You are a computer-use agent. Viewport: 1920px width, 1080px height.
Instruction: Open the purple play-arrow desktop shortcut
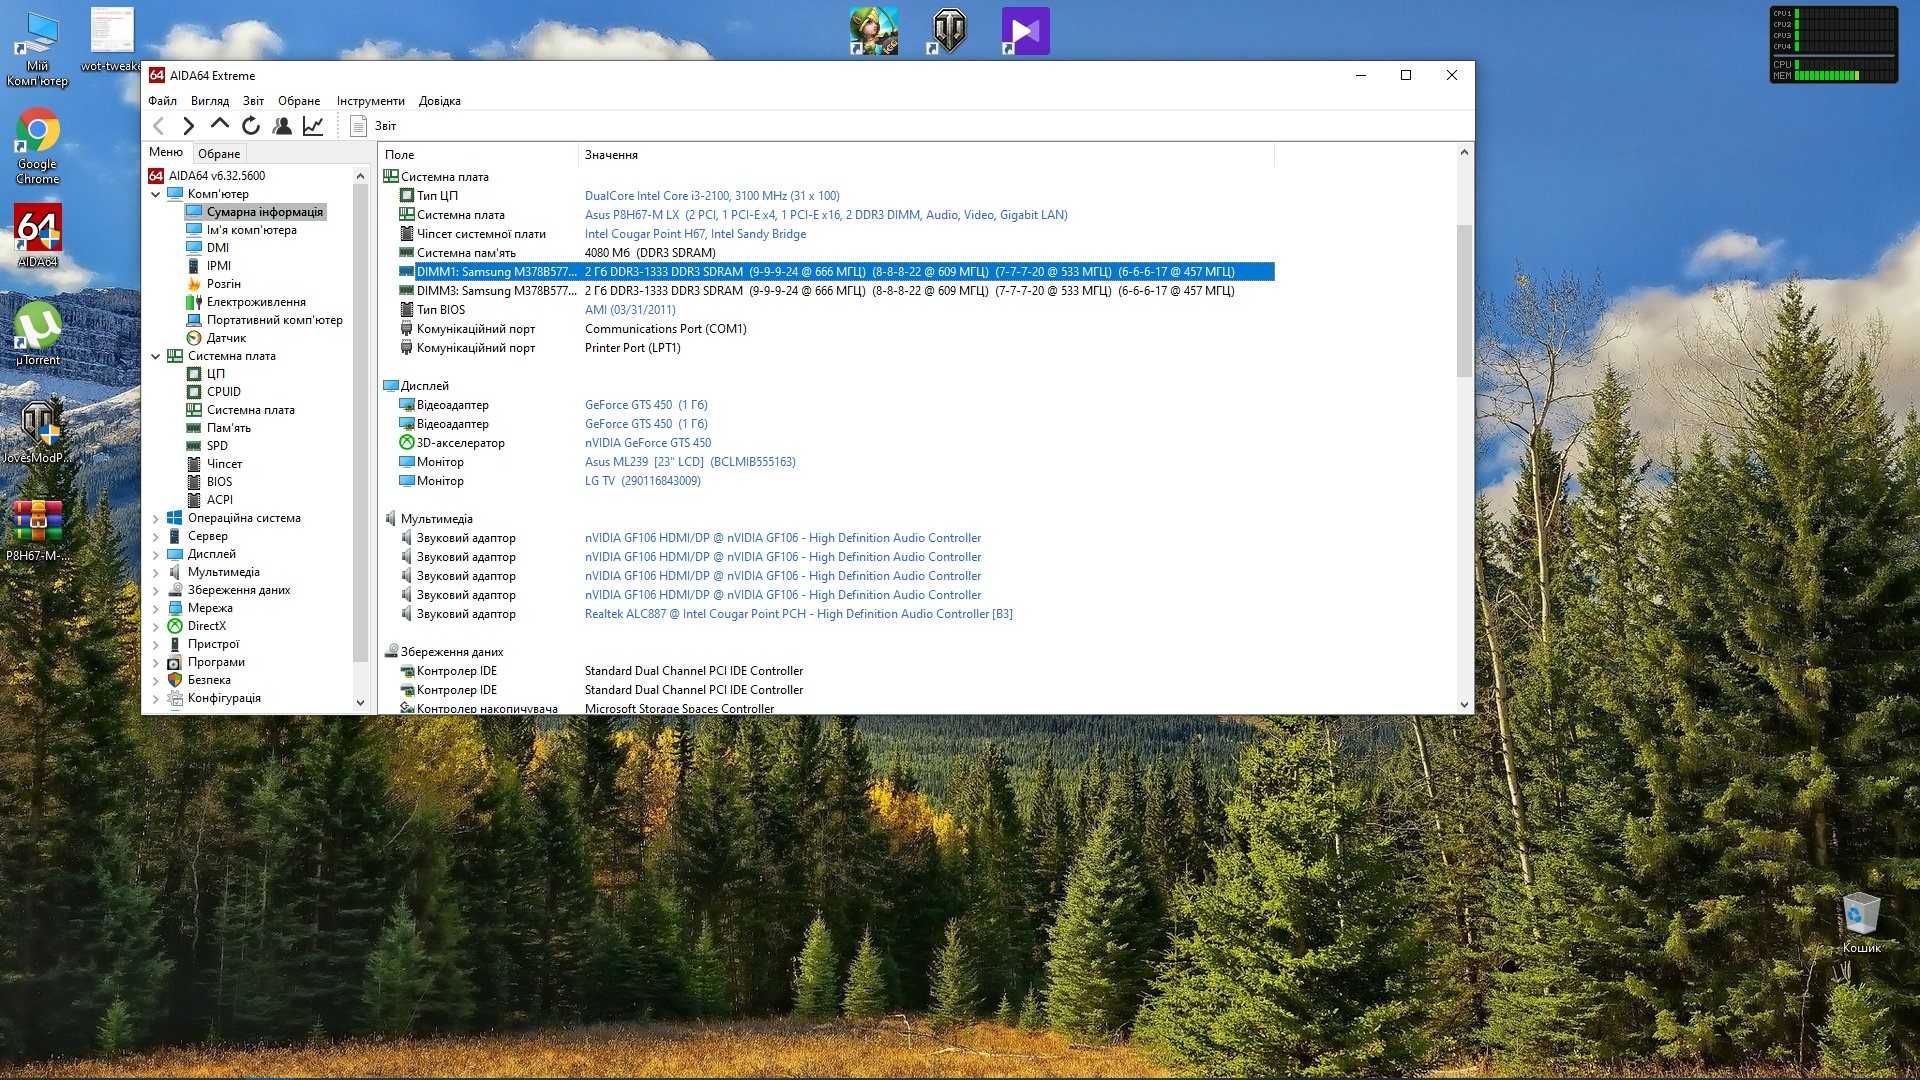tap(1025, 31)
